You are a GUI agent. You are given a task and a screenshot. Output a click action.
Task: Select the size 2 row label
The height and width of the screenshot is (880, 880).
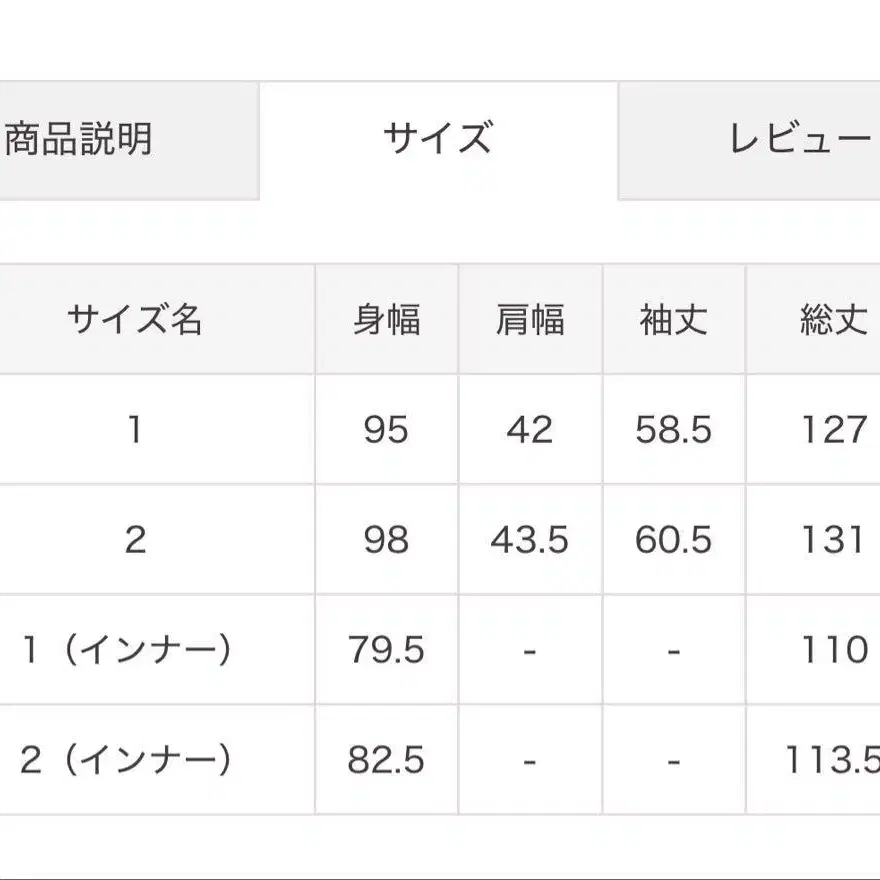point(135,540)
